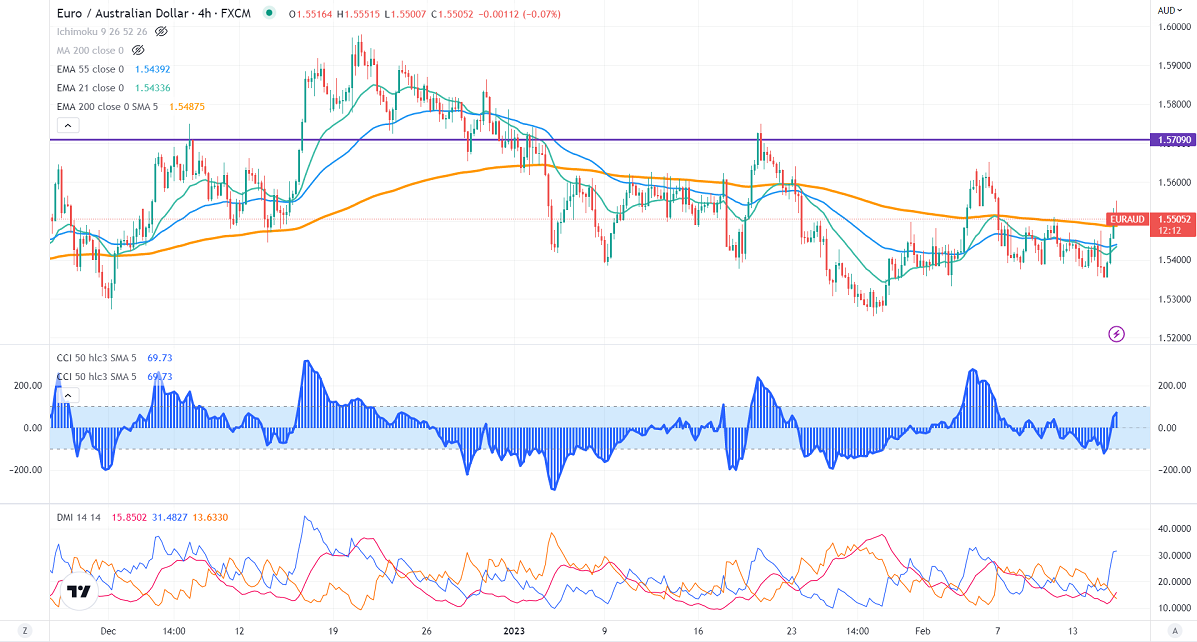
Task: Toggle visibility of MA 200 indicator
Action: [x=138, y=49]
